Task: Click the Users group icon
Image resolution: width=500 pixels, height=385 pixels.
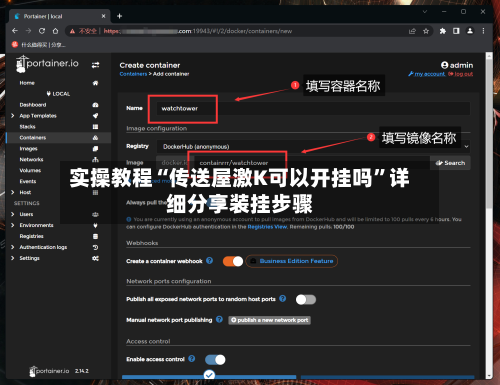Action: click(x=95, y=214)
